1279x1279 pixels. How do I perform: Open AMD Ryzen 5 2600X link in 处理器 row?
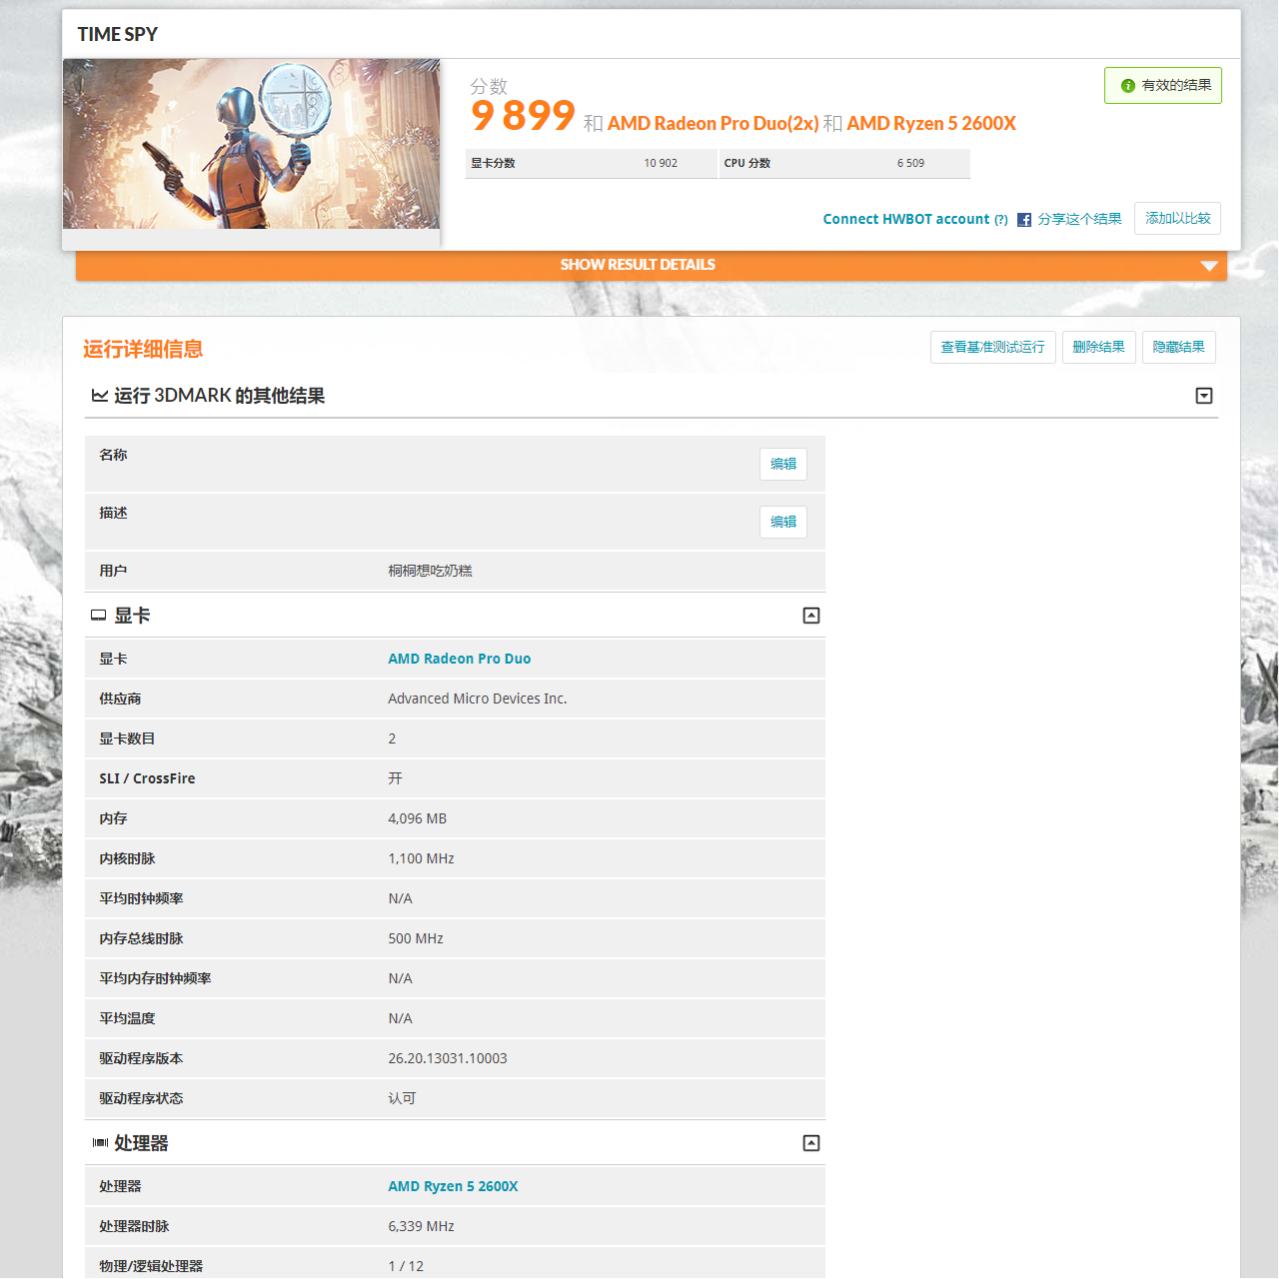click(x=453, y=1187)
